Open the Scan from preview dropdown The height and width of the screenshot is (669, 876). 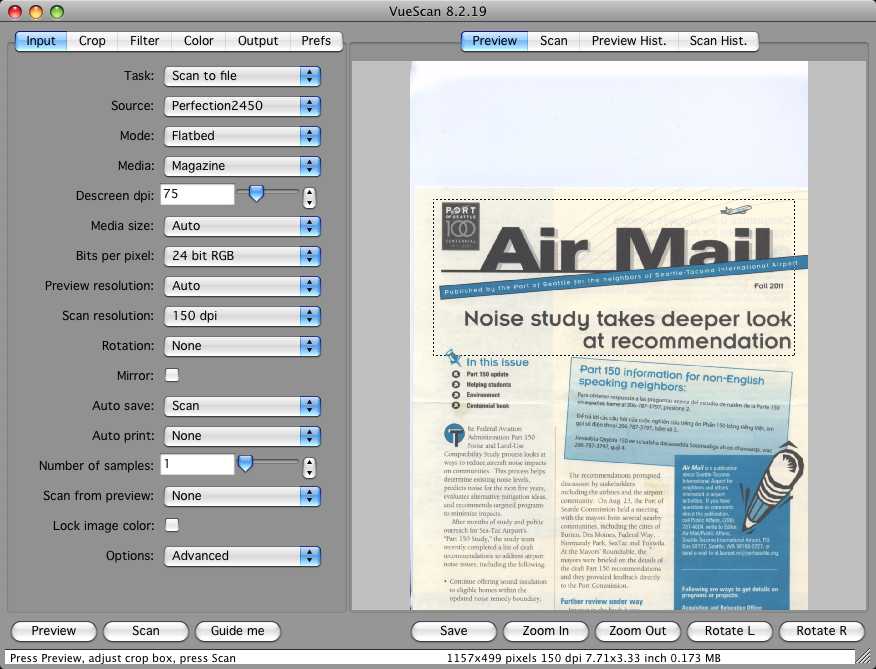click(242, 496)
